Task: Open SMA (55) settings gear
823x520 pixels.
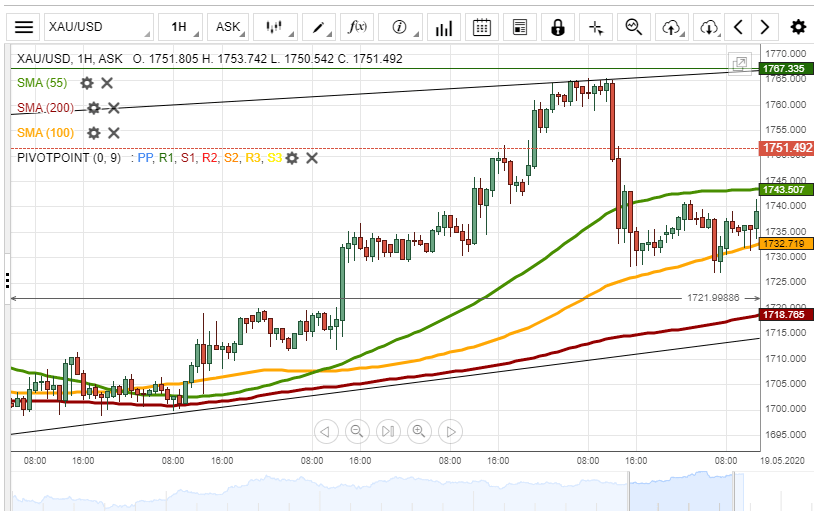Action: (x=87, y=83)
